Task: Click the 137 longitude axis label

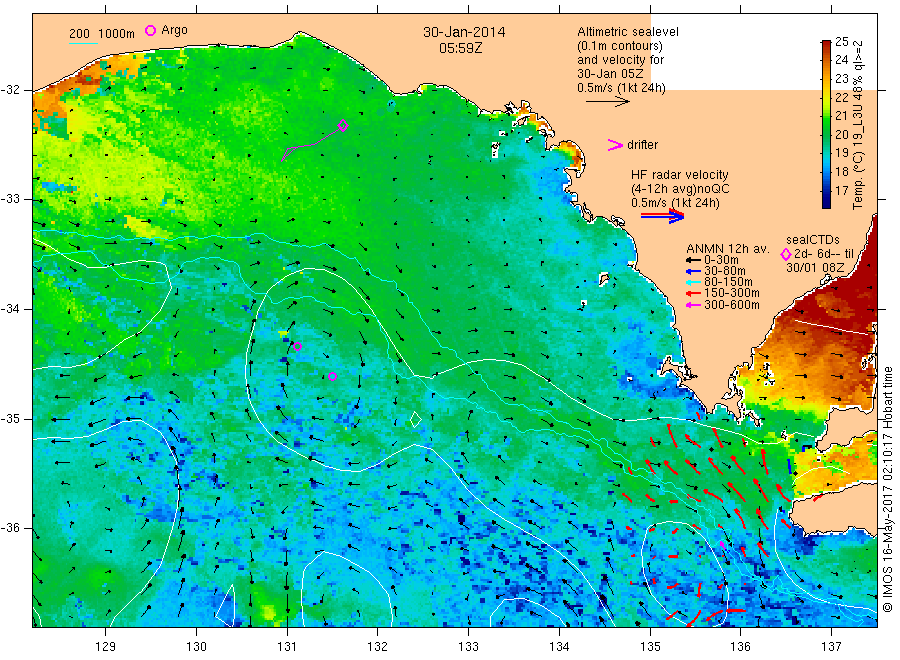Action: [831, 647]
